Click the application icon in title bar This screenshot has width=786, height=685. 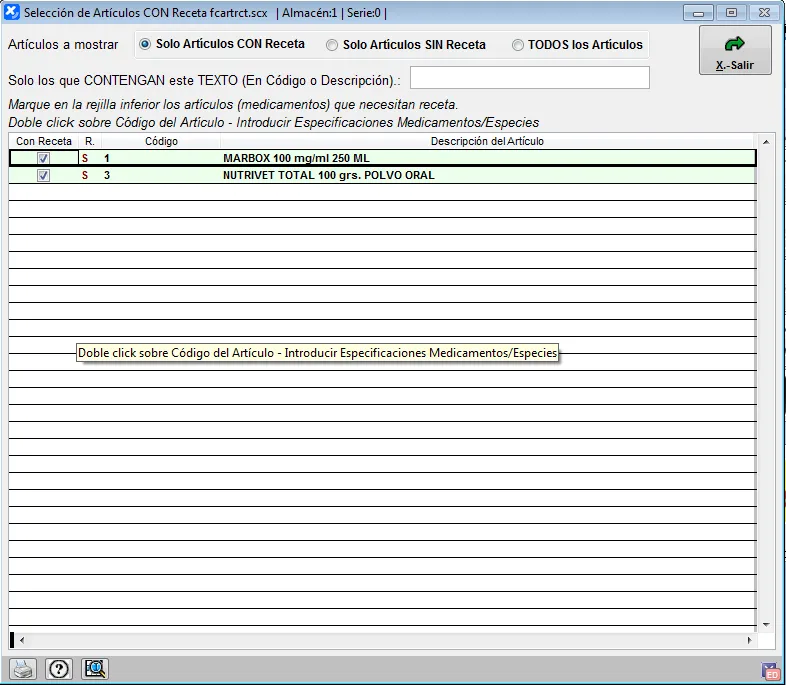(12, 13)
